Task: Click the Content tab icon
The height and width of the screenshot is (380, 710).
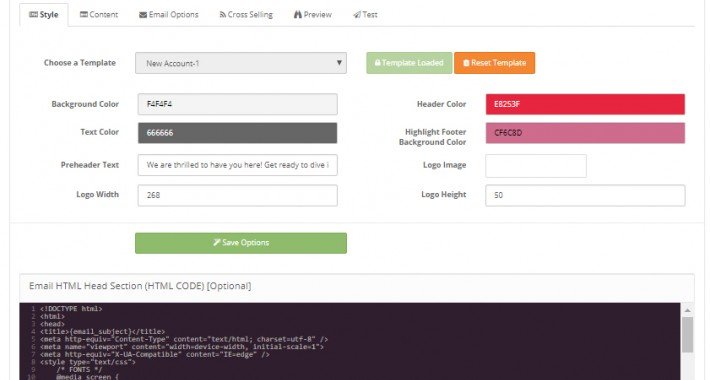Action: click(x=84, y=14)
